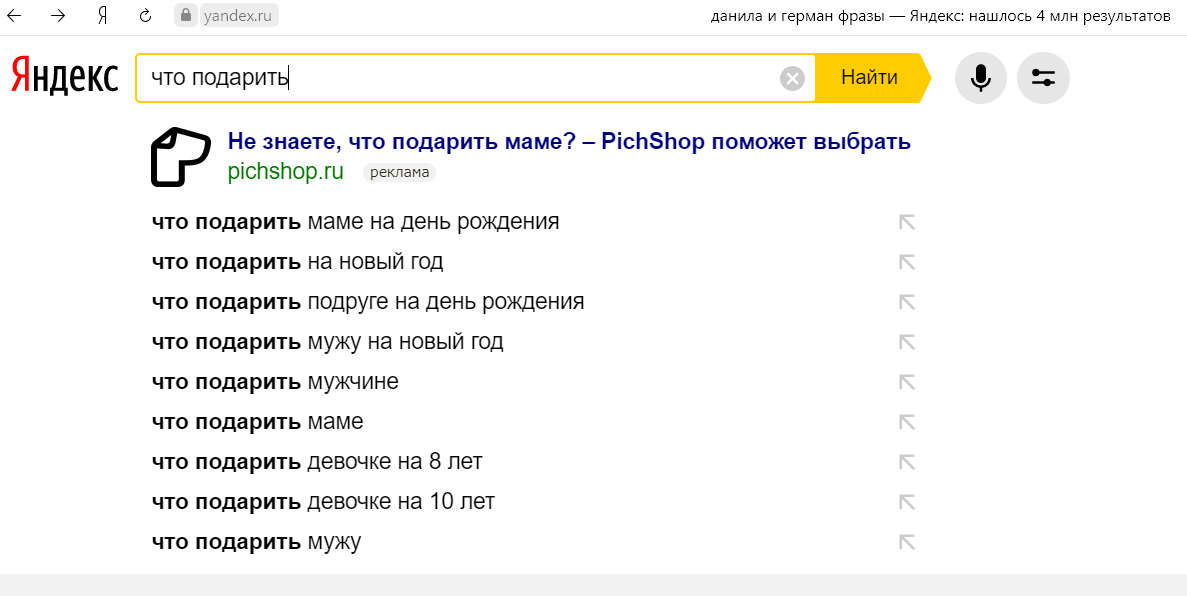The width and height of the screenshot is (1187, 596).
Task: Open search settings sliders icon
Action: [1043, 77]
